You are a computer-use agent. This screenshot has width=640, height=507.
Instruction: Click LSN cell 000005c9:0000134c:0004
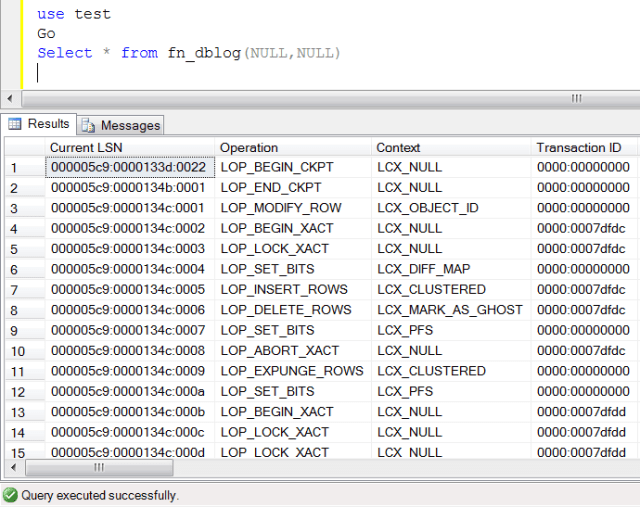[x=128, y=269]
